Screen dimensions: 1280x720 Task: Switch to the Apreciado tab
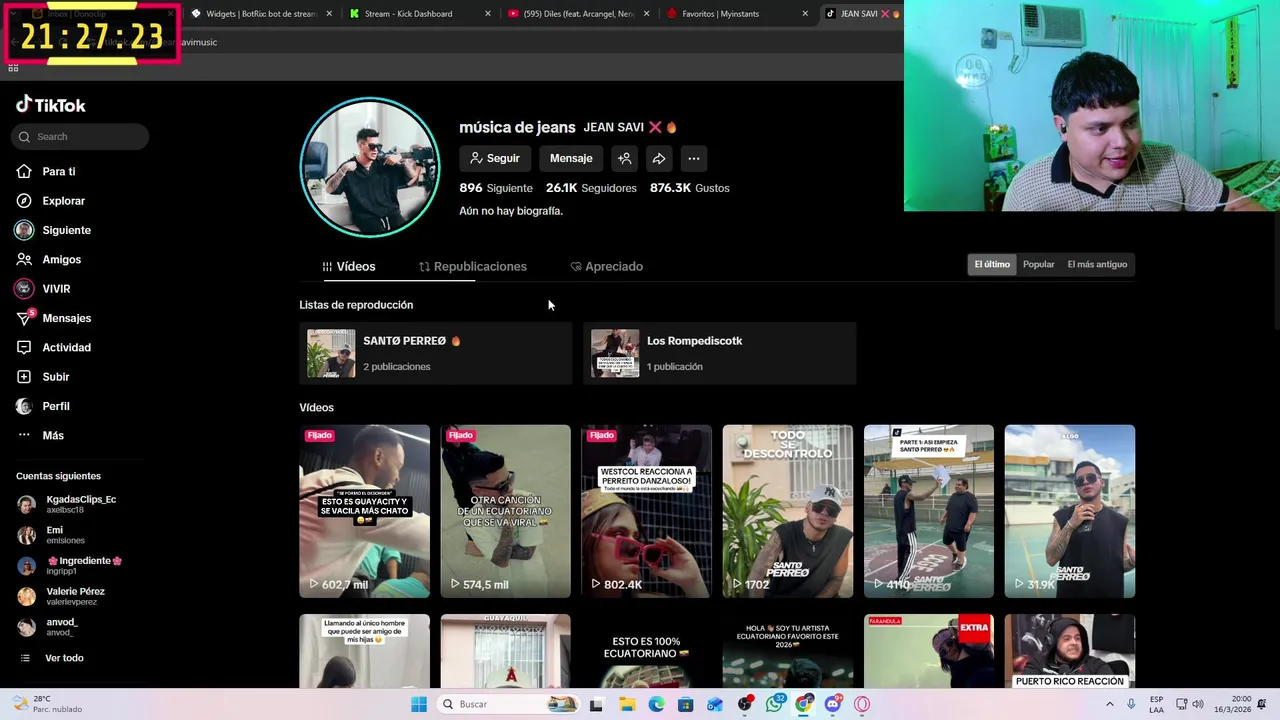[x=607, y=267]
